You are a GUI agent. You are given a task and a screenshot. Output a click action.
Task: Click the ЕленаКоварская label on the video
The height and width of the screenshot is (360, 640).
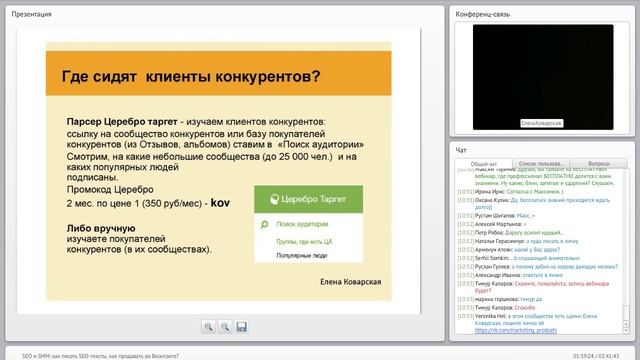[x=542, y=123]
